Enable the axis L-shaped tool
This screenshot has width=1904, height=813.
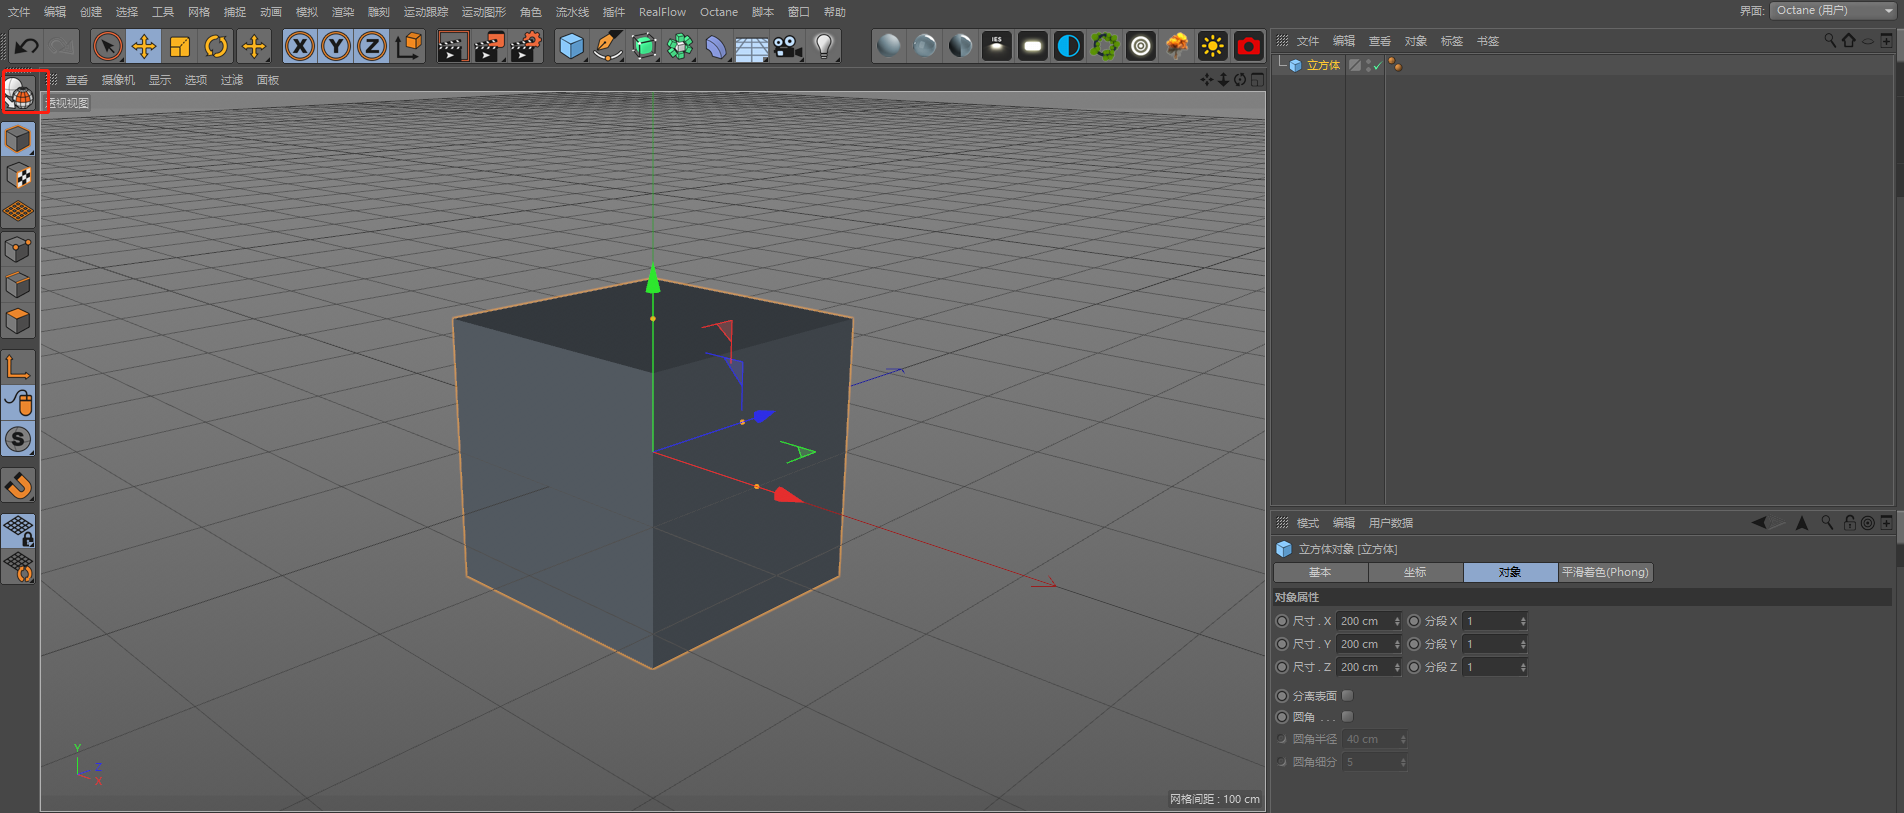(19, 367)
